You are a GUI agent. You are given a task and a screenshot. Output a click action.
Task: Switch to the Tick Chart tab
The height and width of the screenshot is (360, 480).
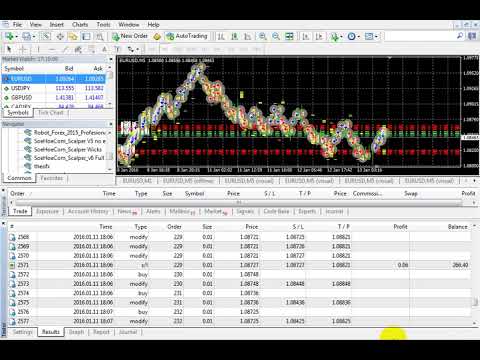click(51, 113)
